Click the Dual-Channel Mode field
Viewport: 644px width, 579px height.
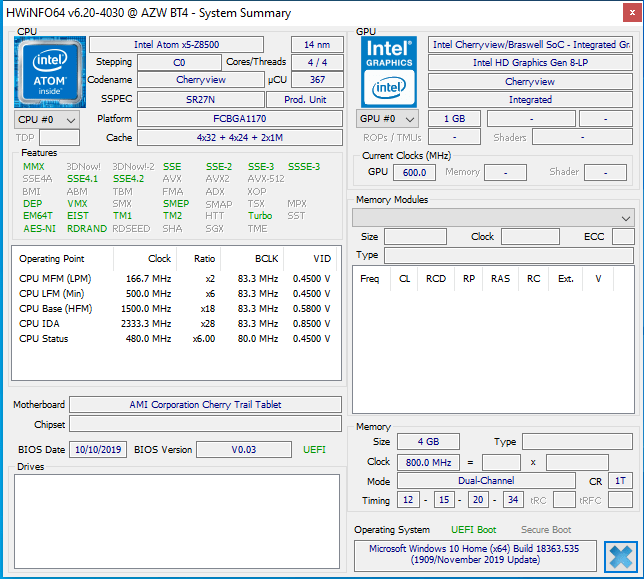tap(486, 481)
